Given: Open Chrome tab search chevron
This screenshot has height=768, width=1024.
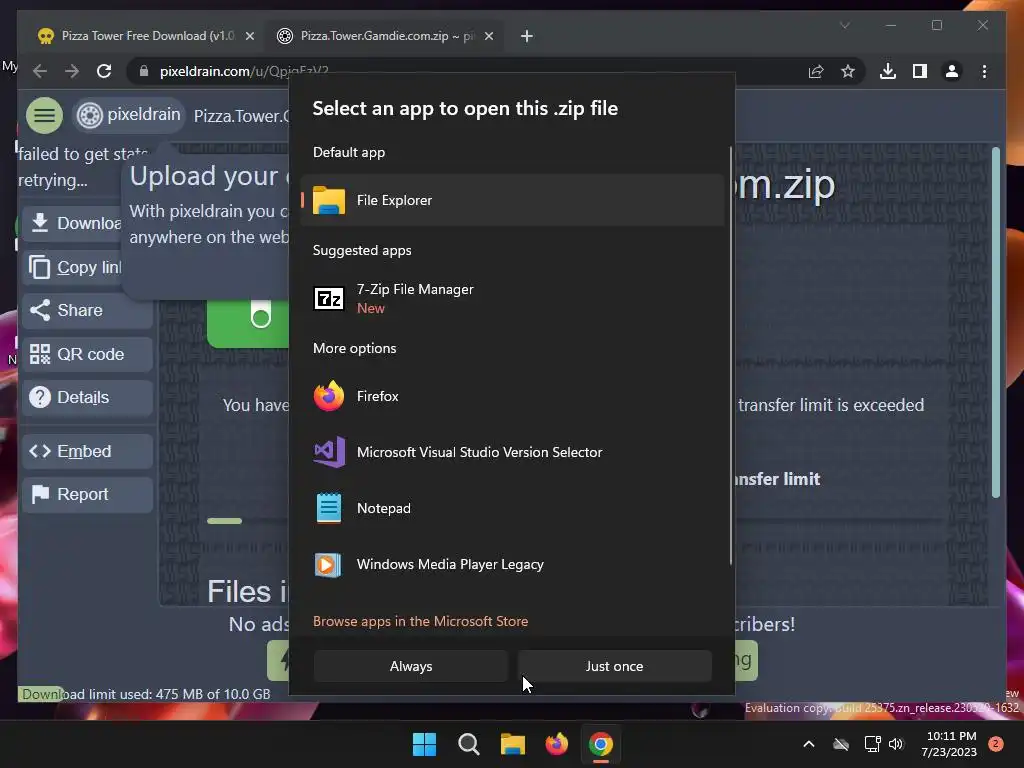Looking at the screenshot, I should point(845,25).
